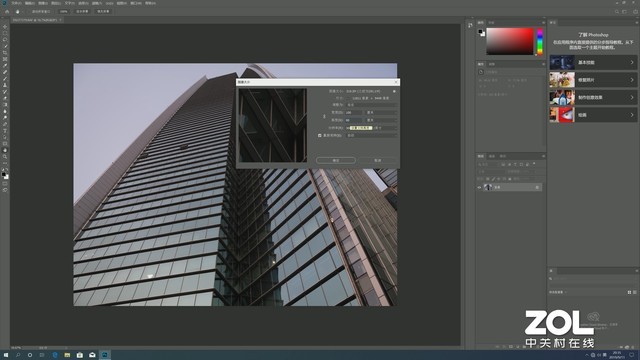Image resolution: width=640 pixels, height=360 pixels.
Task: Click the Height input field
Action: coord(354,120)
